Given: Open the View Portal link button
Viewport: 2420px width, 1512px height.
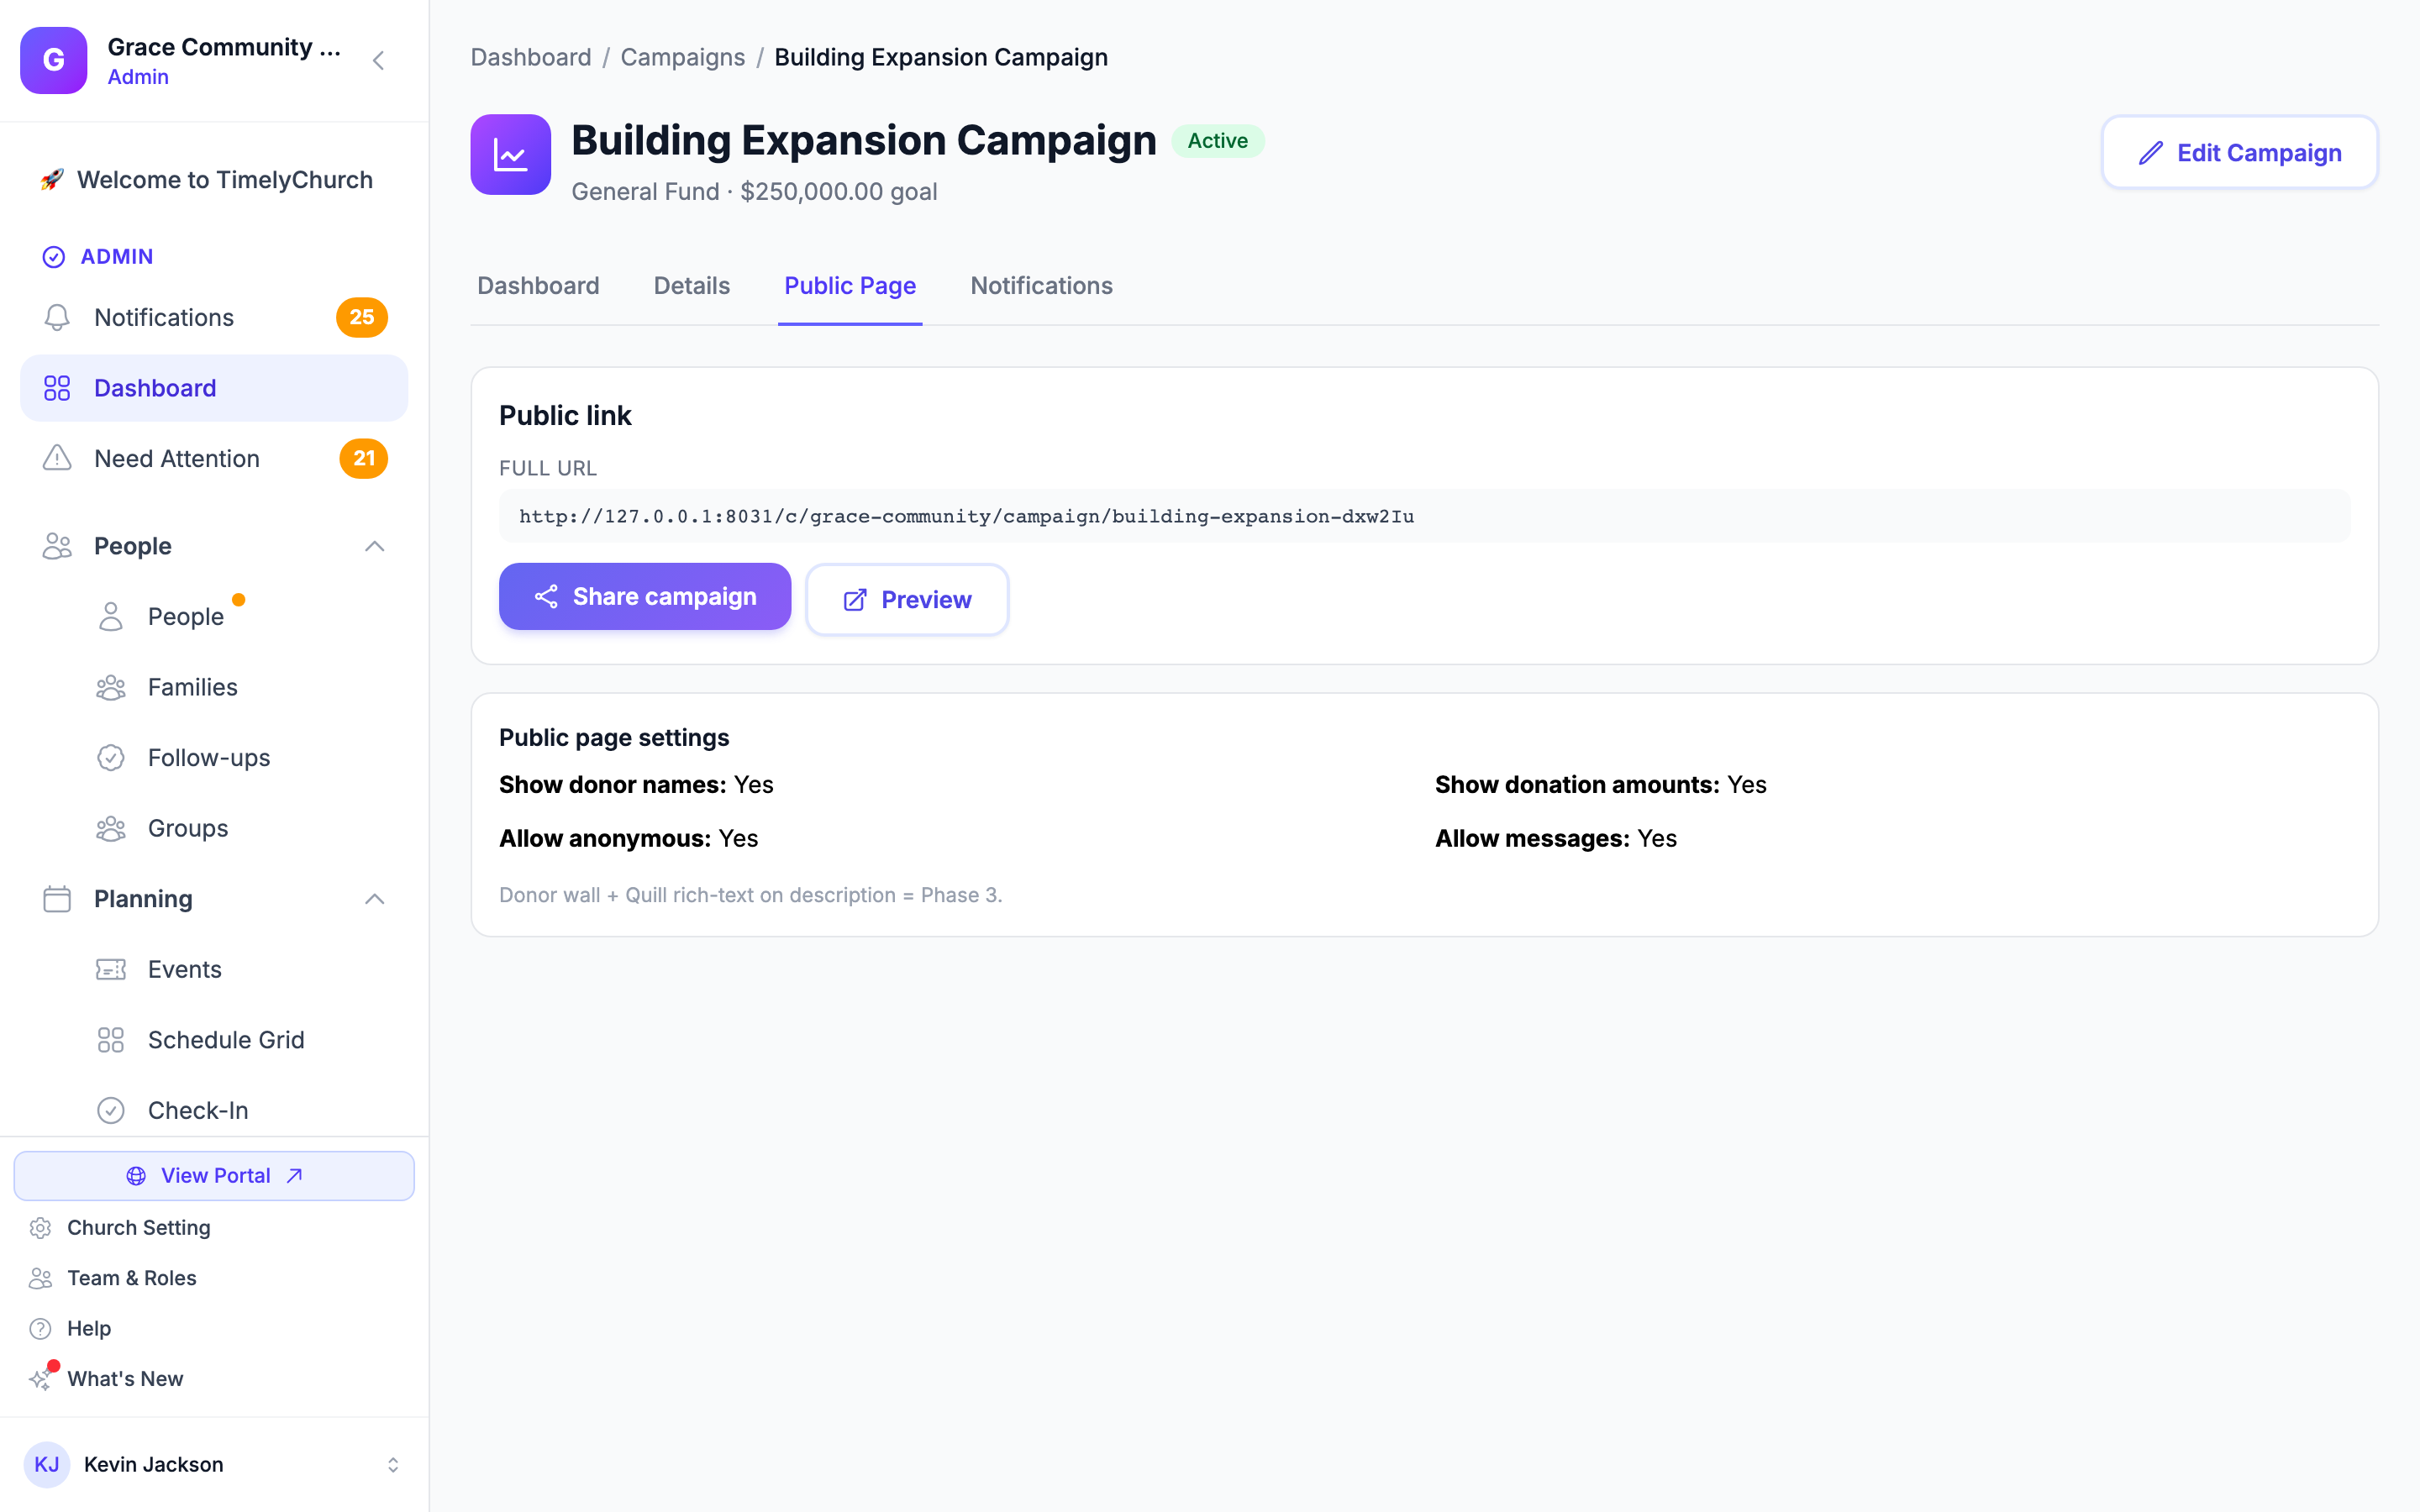Looking at the screenshot, I should 214,1175.
